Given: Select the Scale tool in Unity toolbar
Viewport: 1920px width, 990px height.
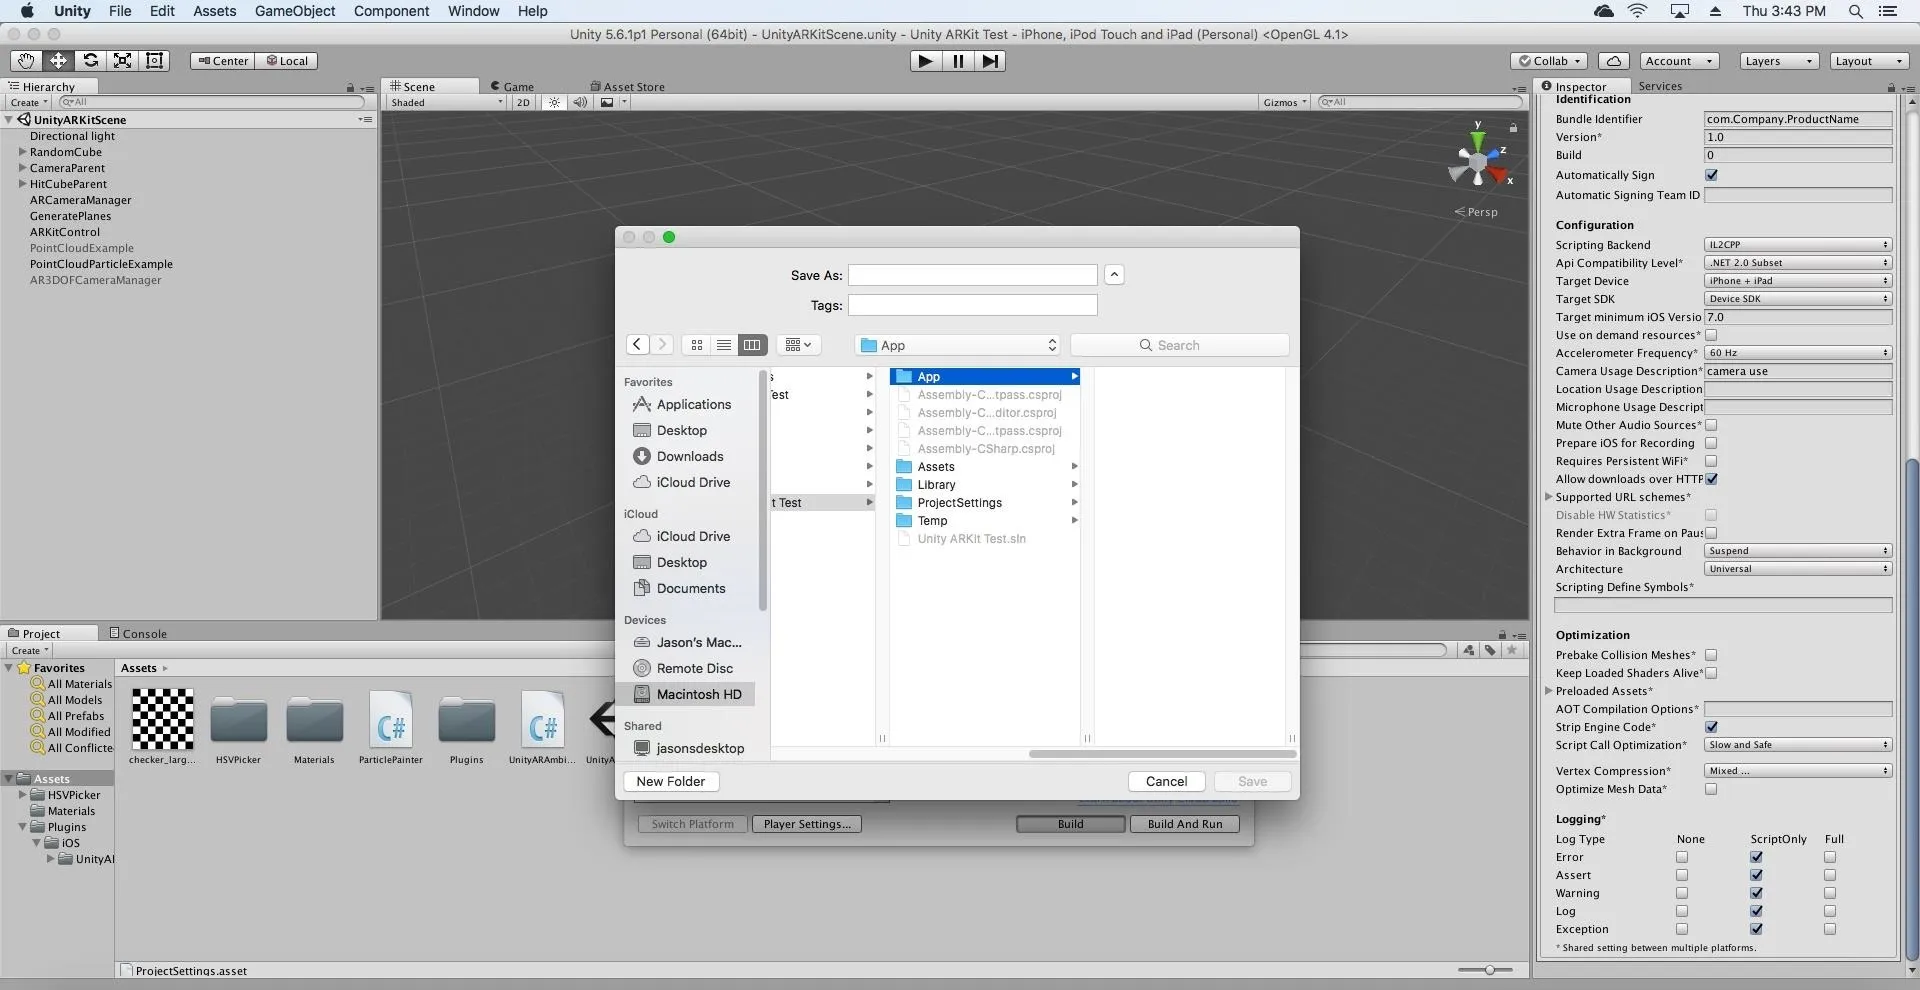Looking at the screenshot, I should click(122, 61).
